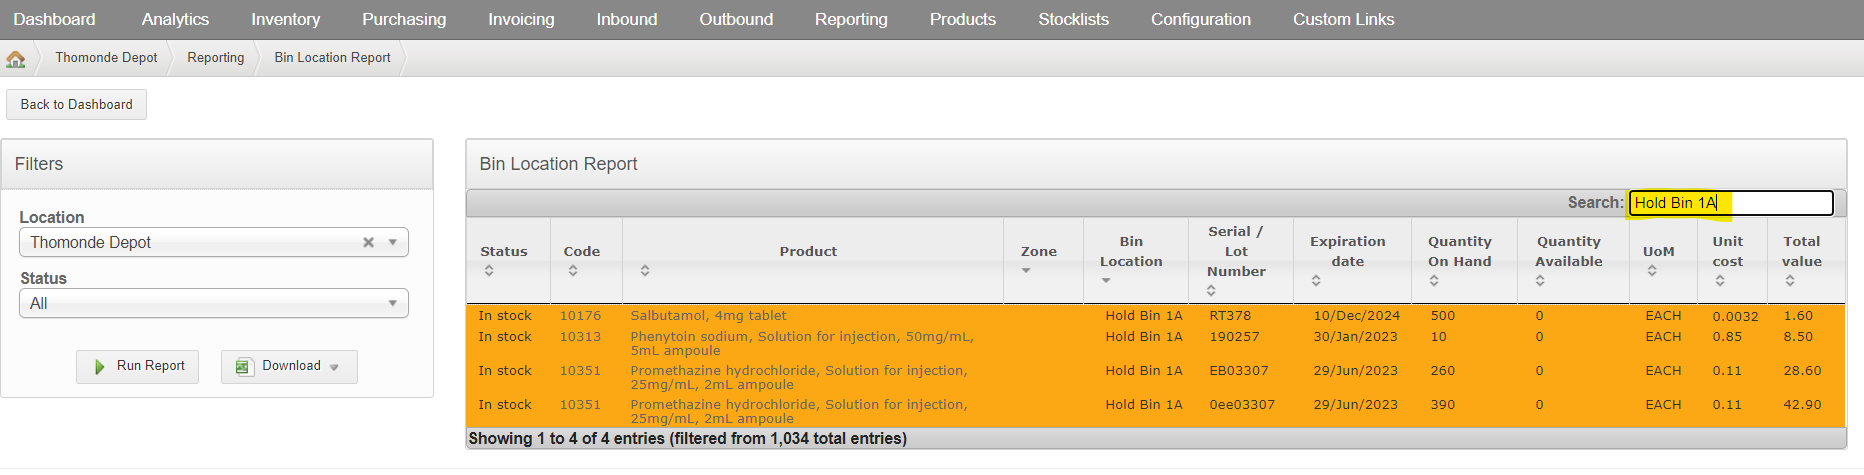
Task: Click the home icon in breadcrumb
Action: tap(16, 59)
